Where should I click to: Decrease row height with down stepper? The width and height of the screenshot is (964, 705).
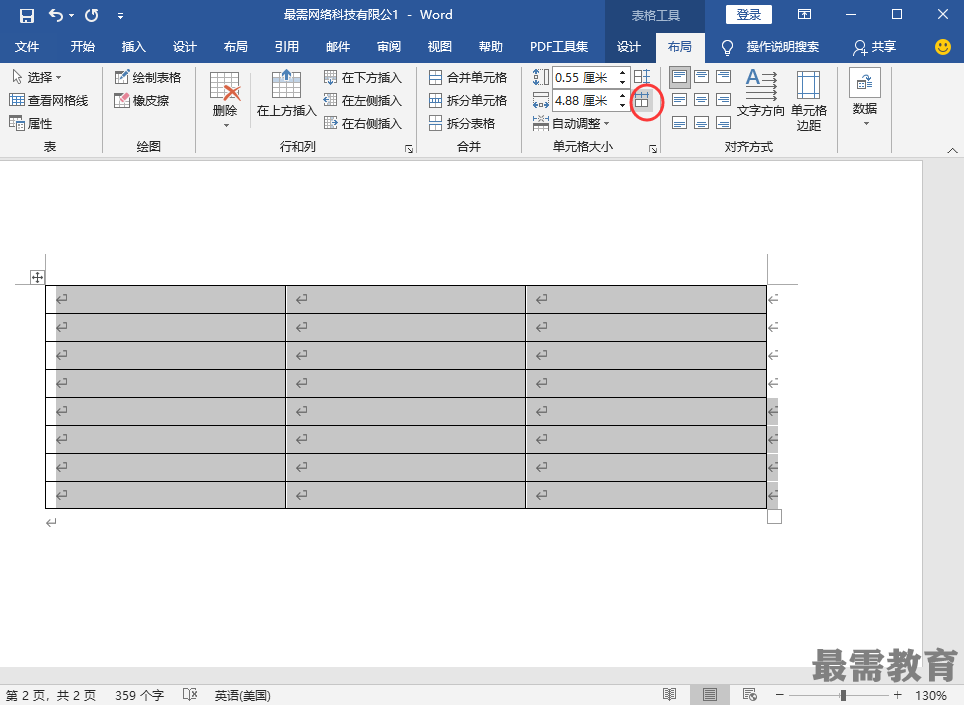point(622,82)
